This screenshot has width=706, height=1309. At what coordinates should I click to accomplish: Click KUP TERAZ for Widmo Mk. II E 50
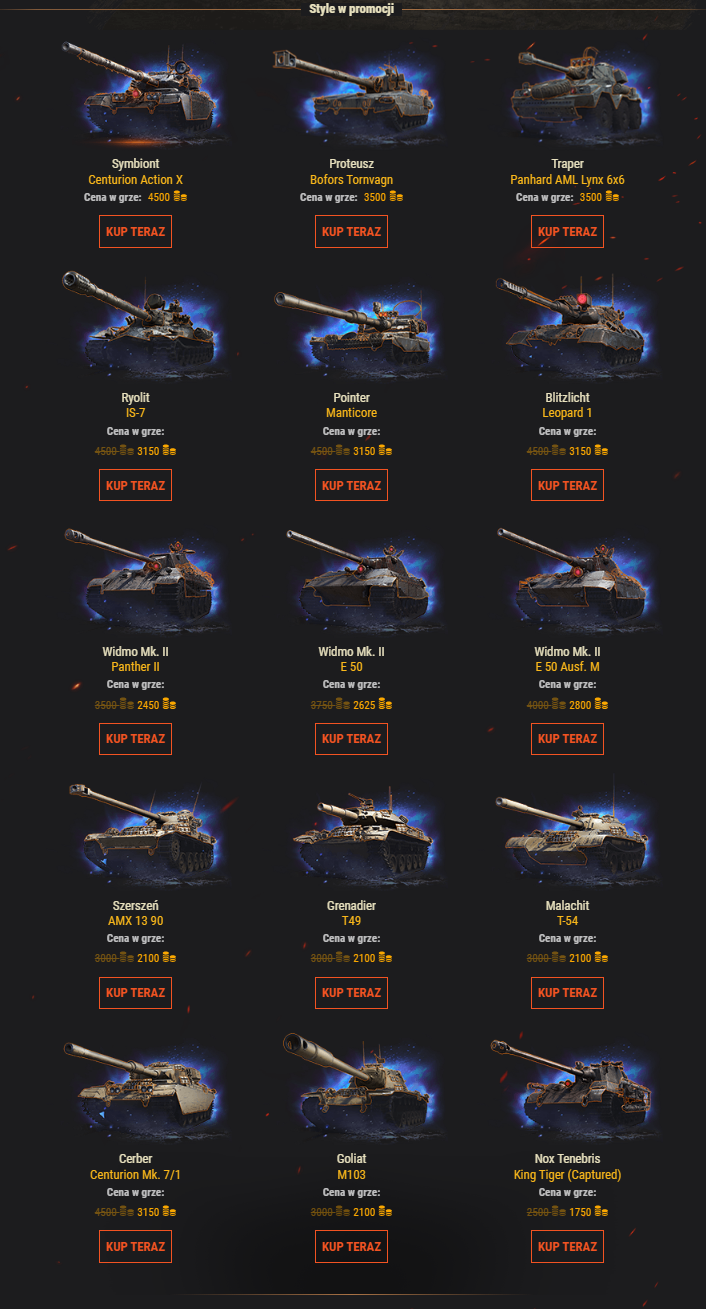[352, 739]
